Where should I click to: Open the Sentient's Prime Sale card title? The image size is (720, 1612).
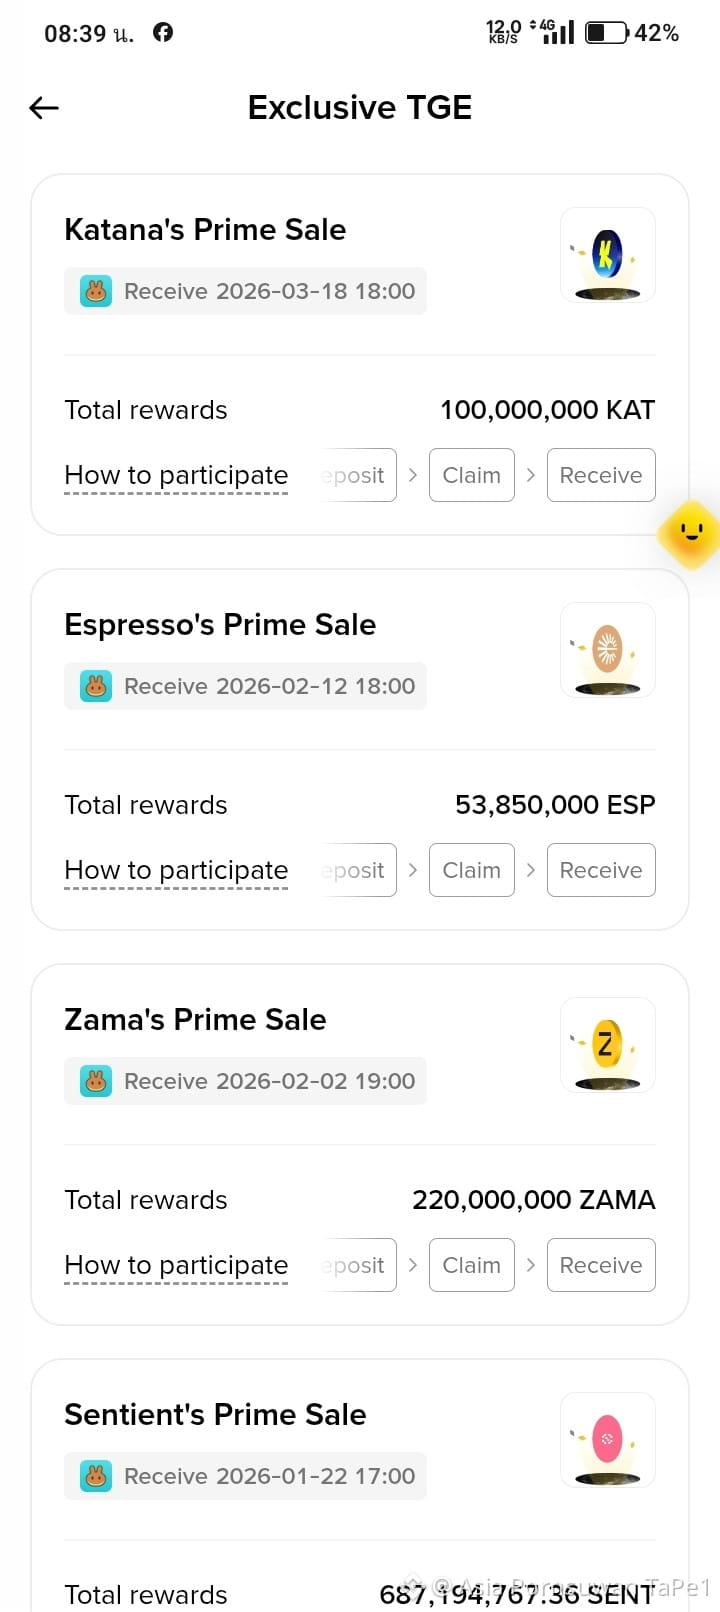(215, 1414)
